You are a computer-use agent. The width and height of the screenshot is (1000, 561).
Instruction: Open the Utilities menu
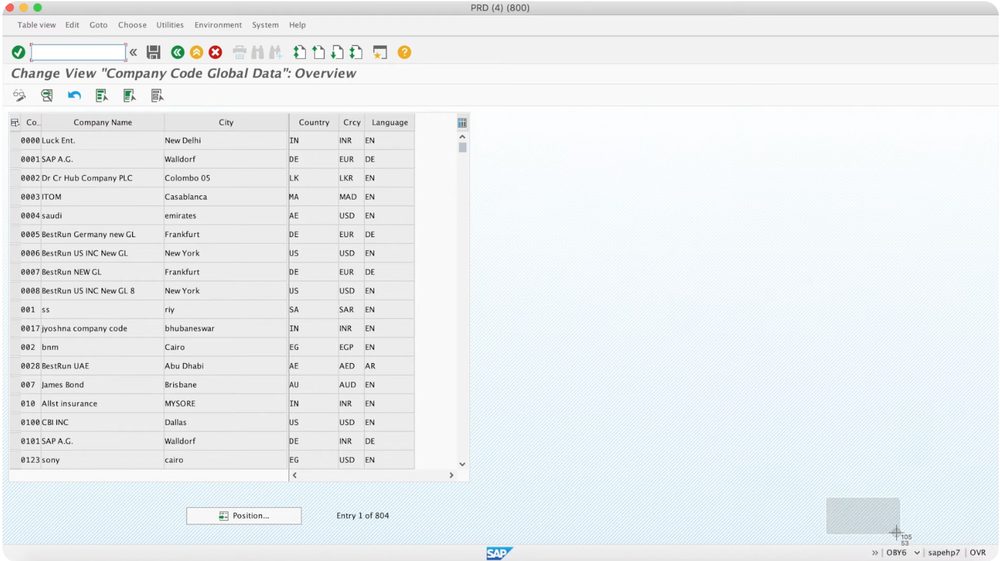tap(170, 25)
